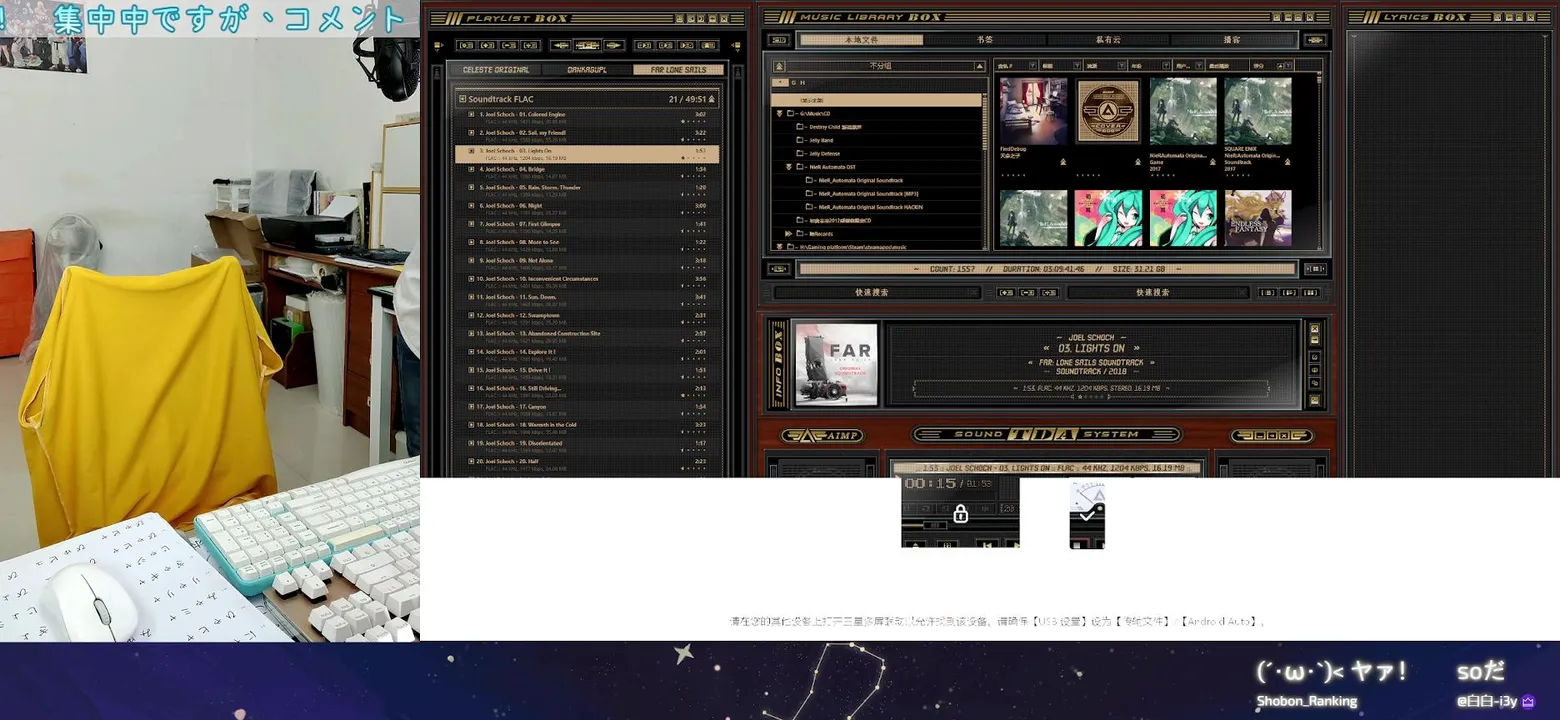1560x720 pixels.
Task: Open the 私有云 library tab
Action: coord(1108,40)
